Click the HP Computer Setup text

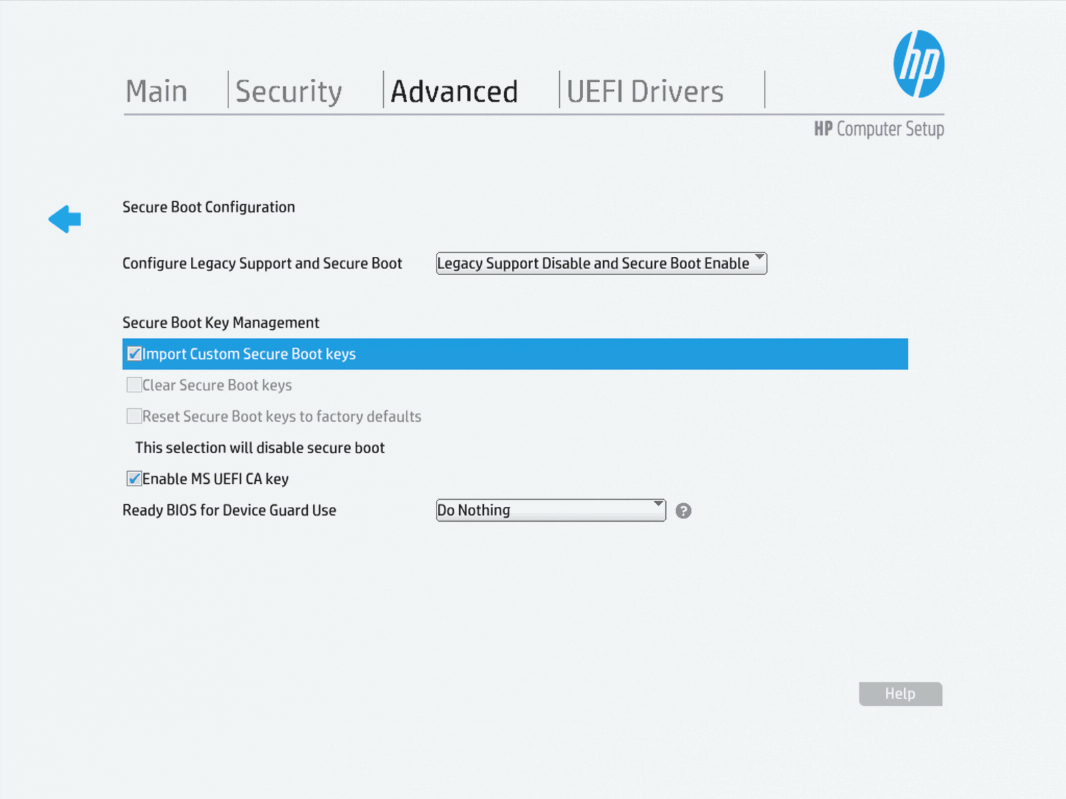(x=879, y=129)
